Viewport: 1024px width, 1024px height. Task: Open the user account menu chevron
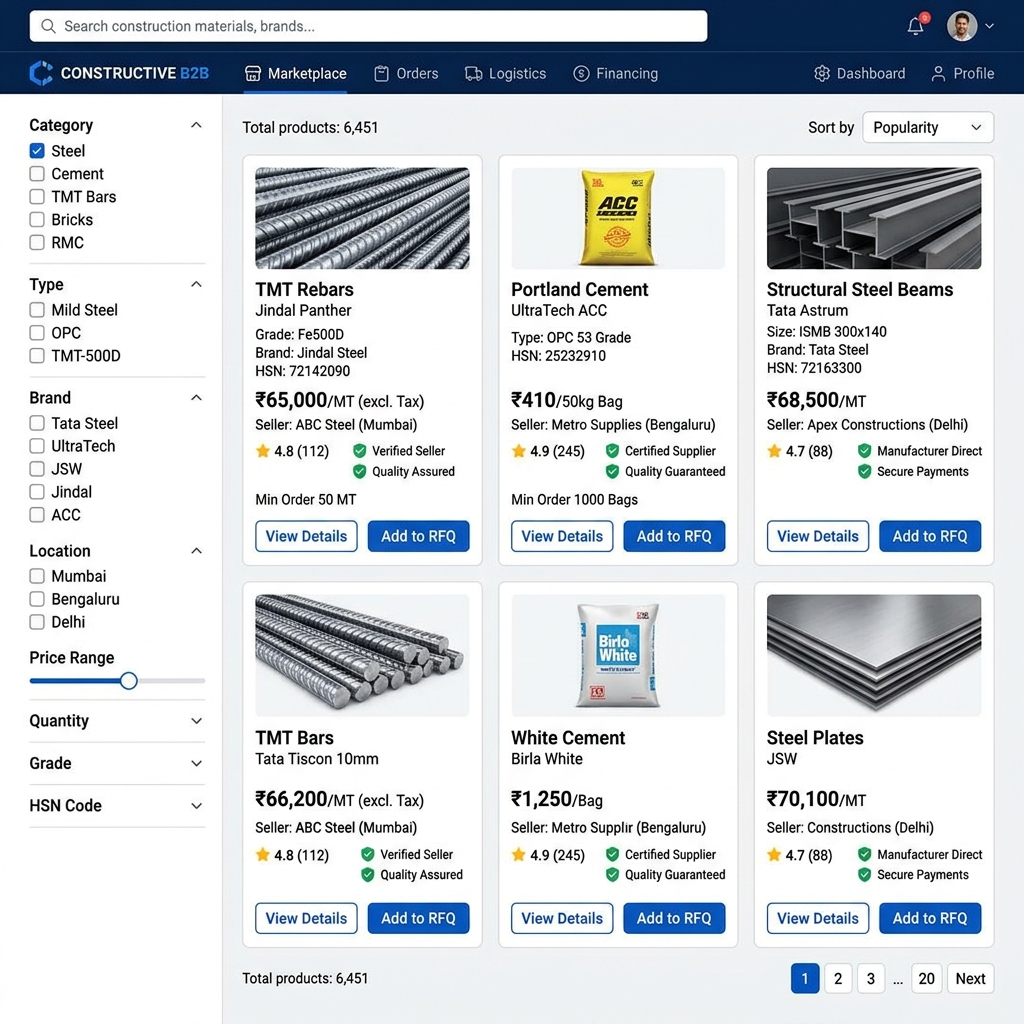pos(989,26)
